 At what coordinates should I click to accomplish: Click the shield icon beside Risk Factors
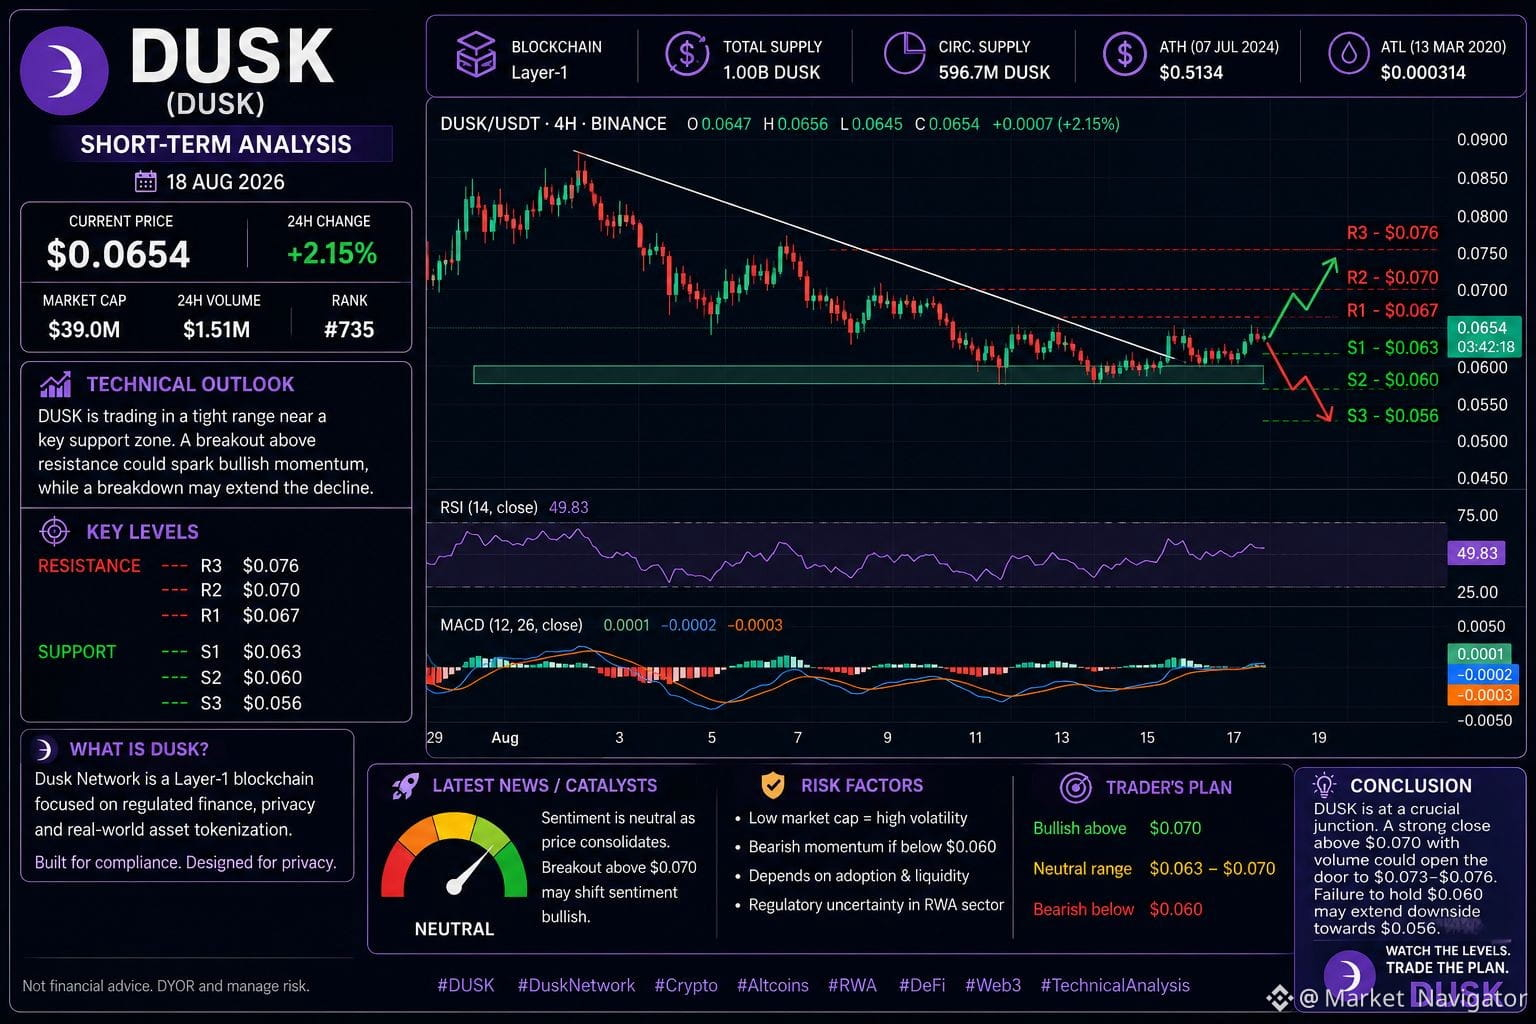point(773,785)
